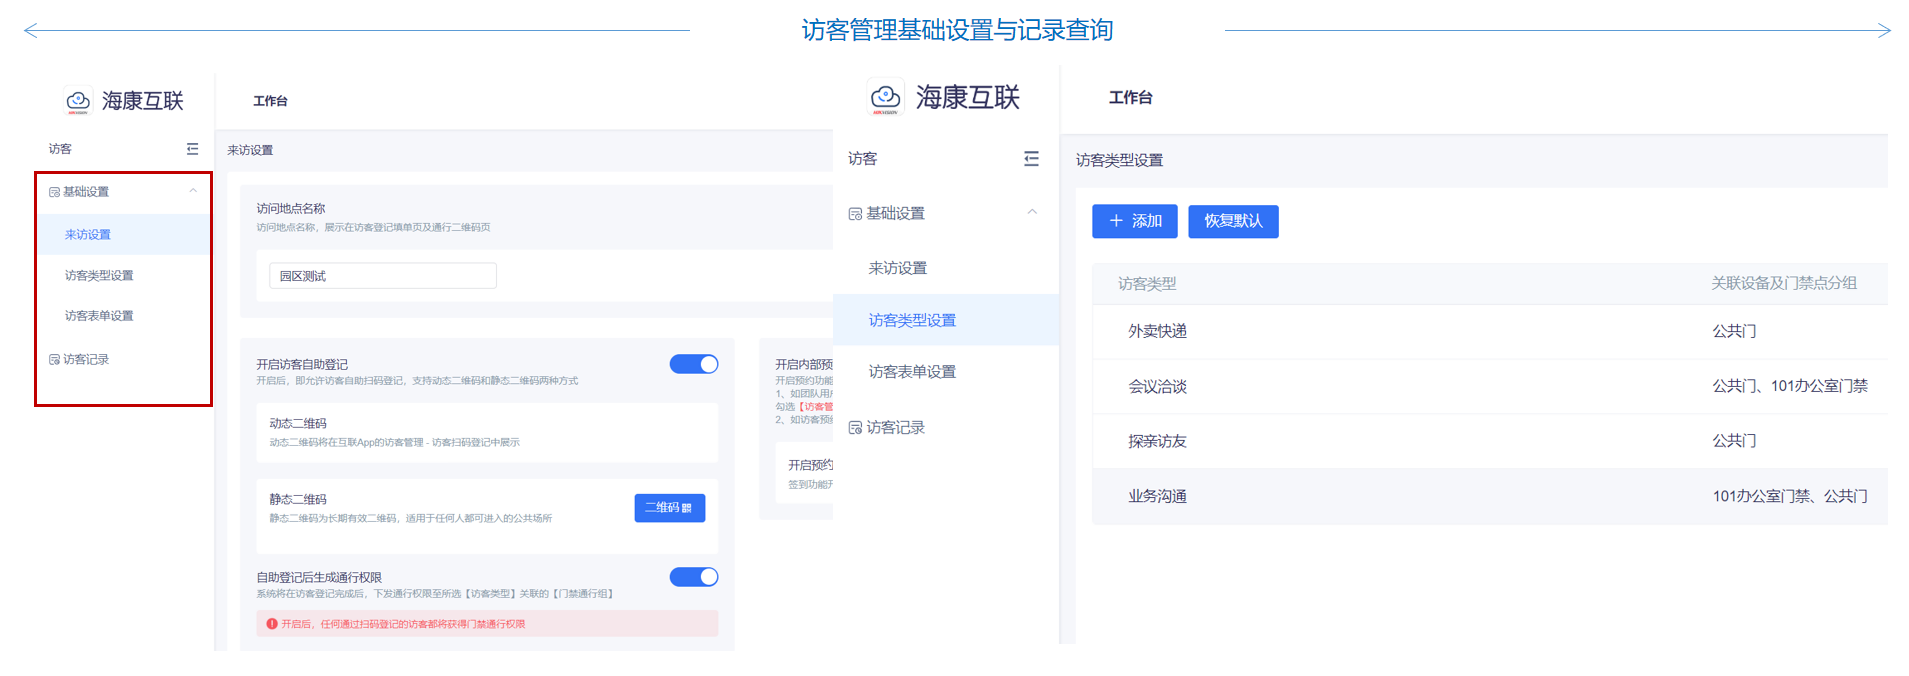The height and width of the screenshot is (676, 1909).
Task: Select the highlighted 来访设置 menu item
Action: coord(88,235)
